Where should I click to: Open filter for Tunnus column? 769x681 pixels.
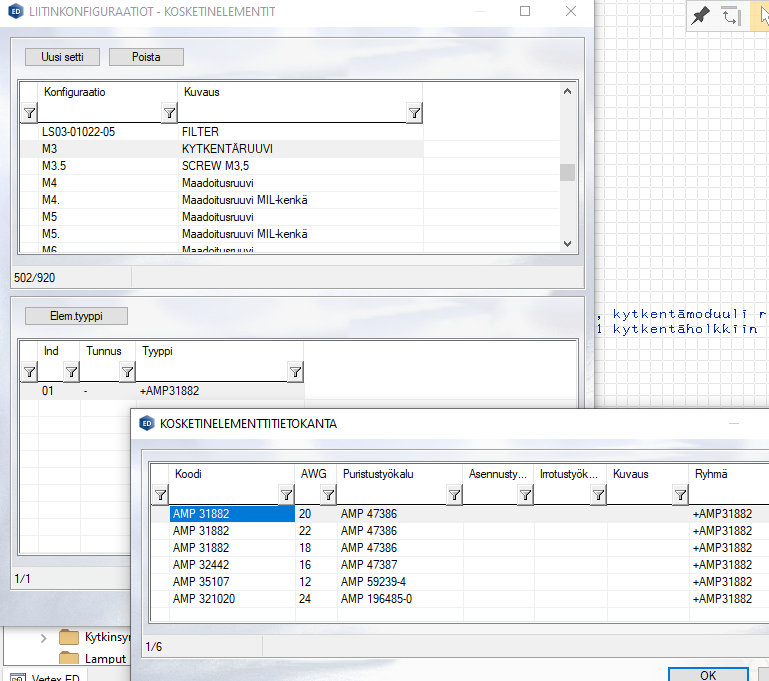[x=127, y=372]
